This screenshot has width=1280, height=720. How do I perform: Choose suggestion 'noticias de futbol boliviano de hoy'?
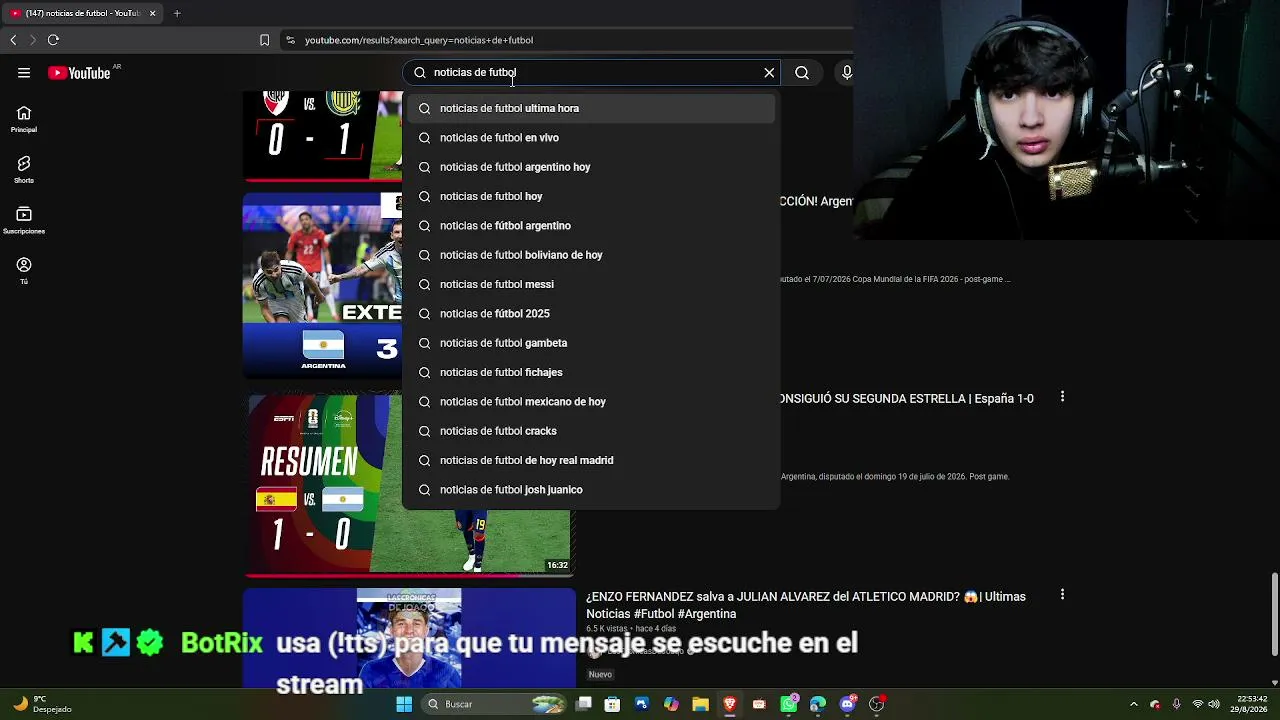(591, 255)
